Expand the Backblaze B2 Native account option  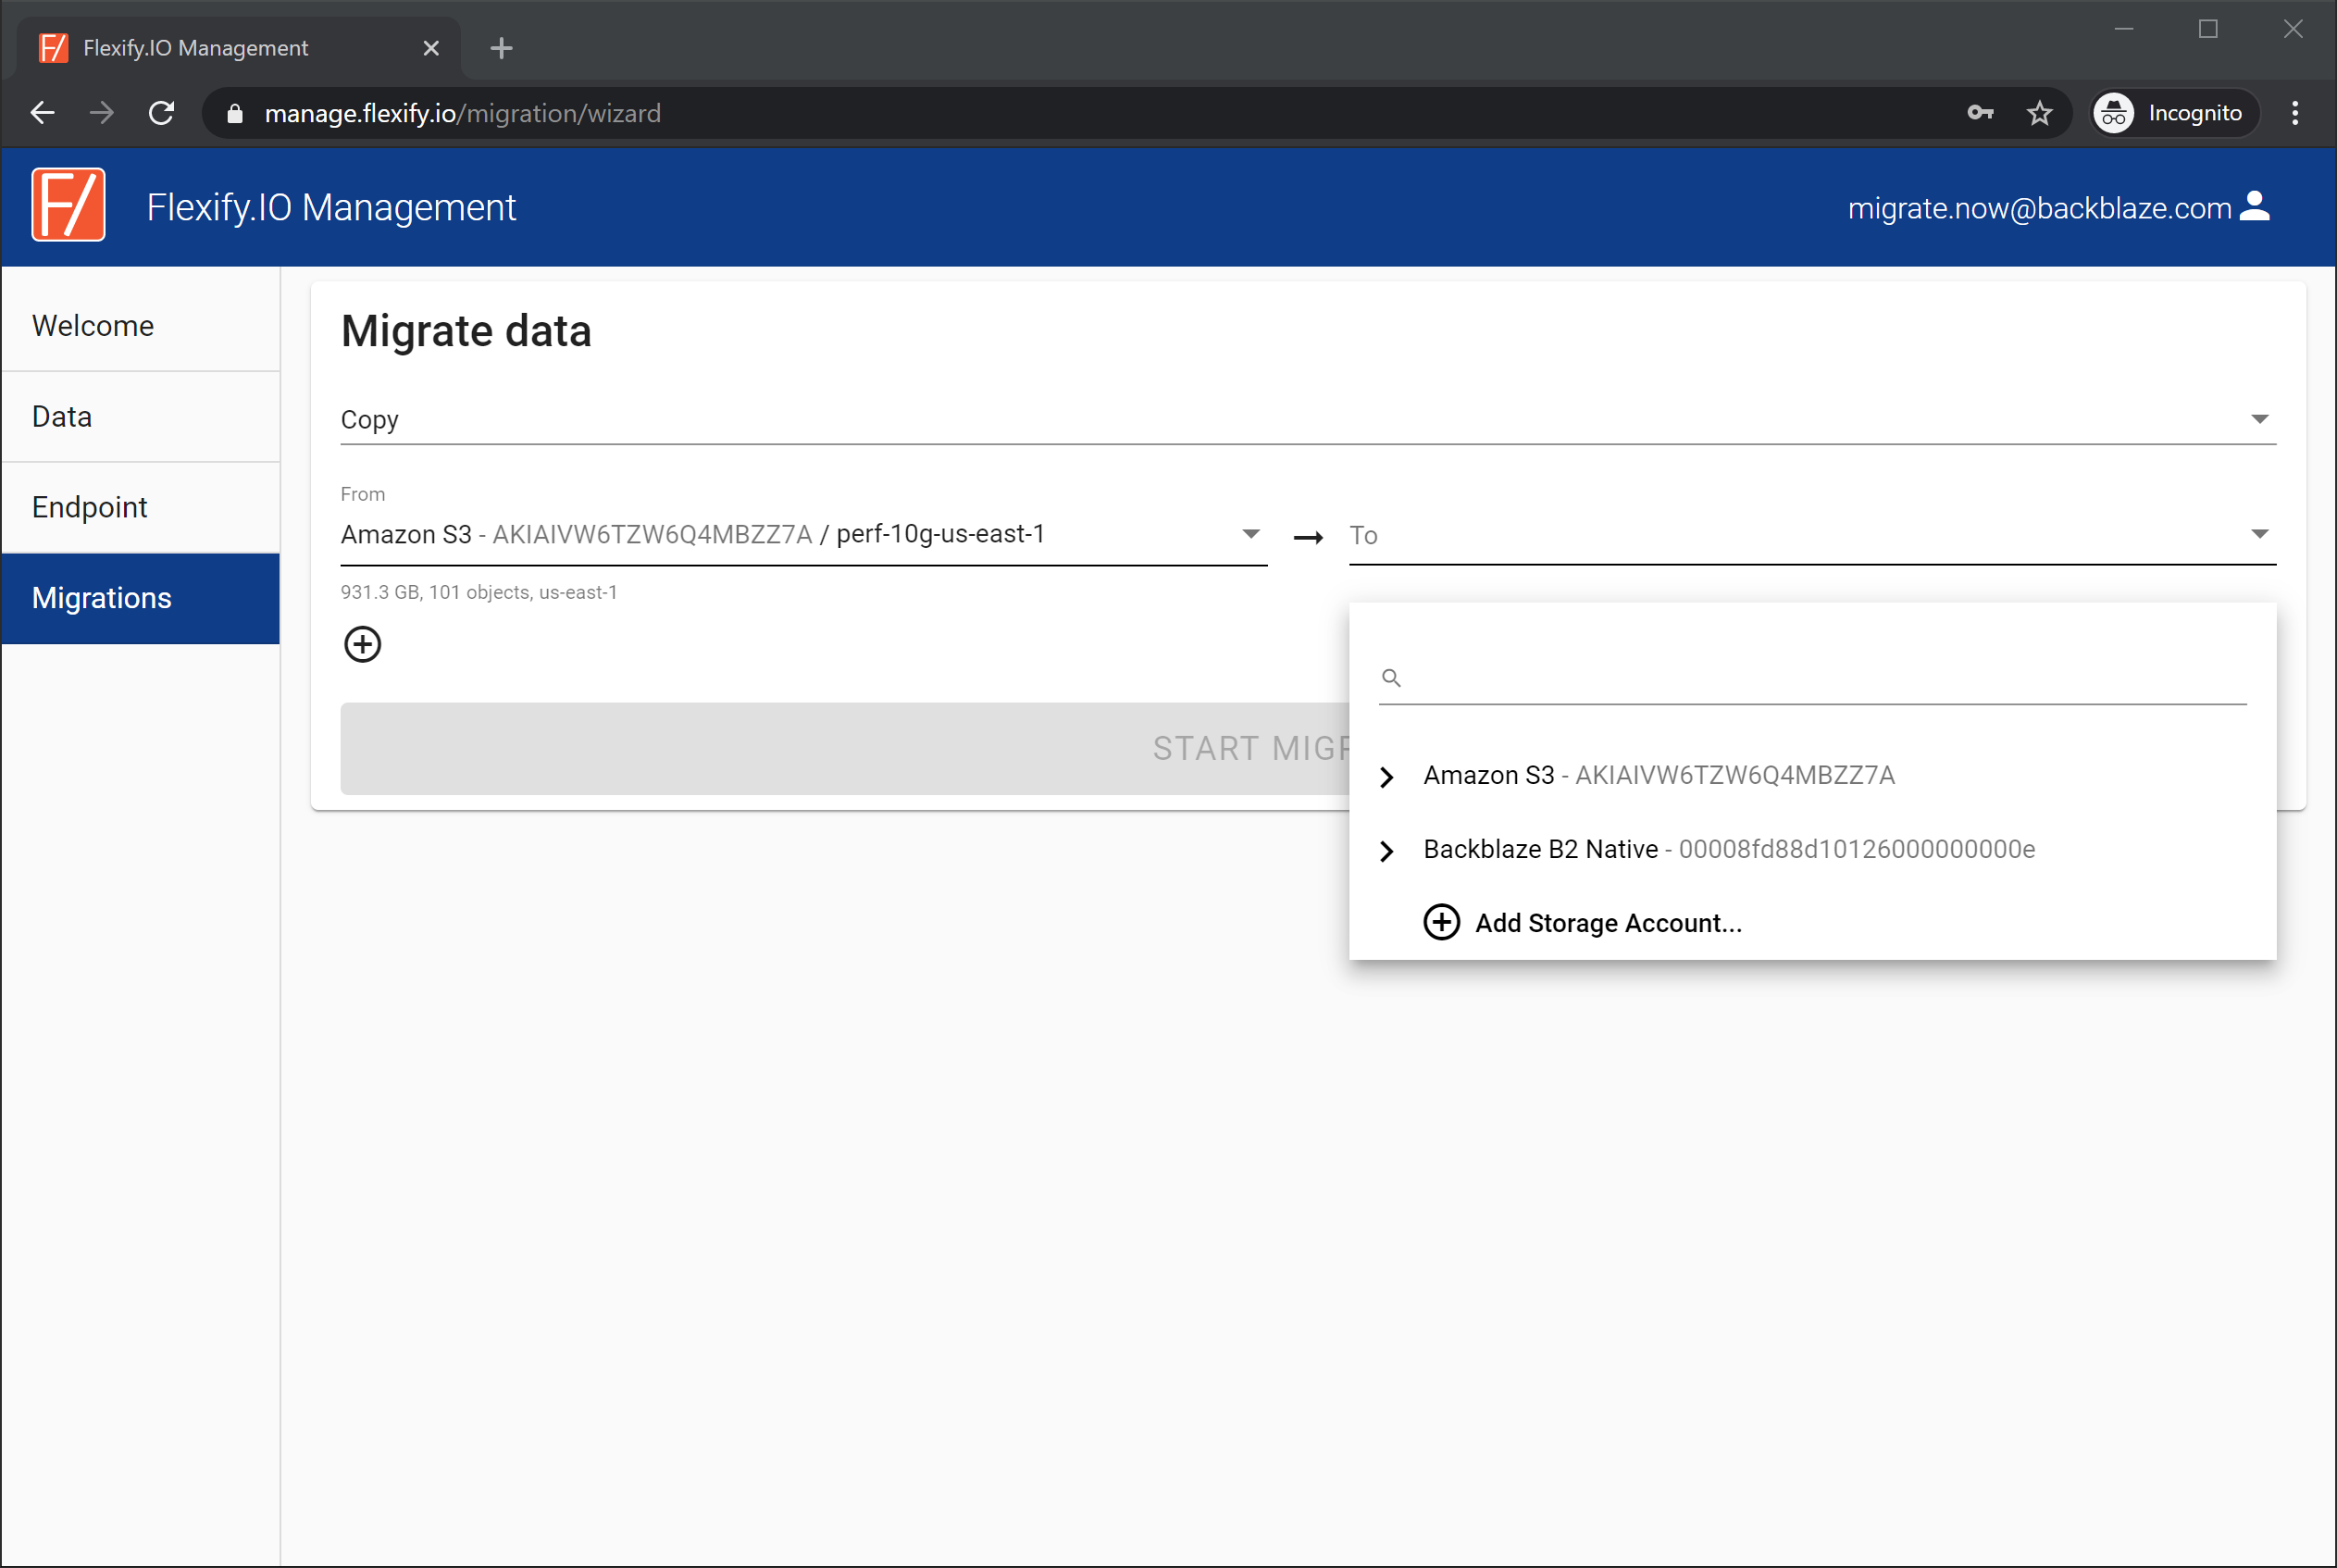pyautogui.click(x=1387, y=849)
